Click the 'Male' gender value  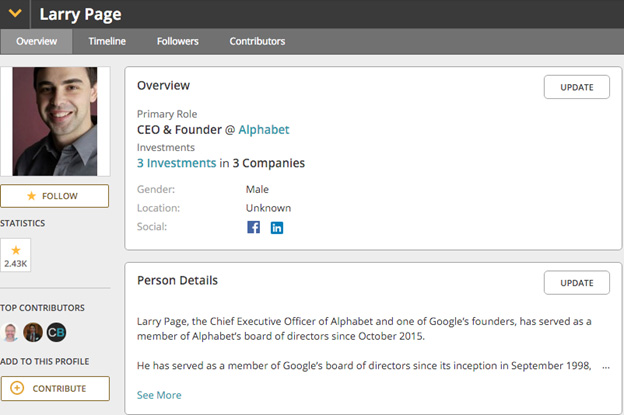pyautogui.click(x=257, y=189)
